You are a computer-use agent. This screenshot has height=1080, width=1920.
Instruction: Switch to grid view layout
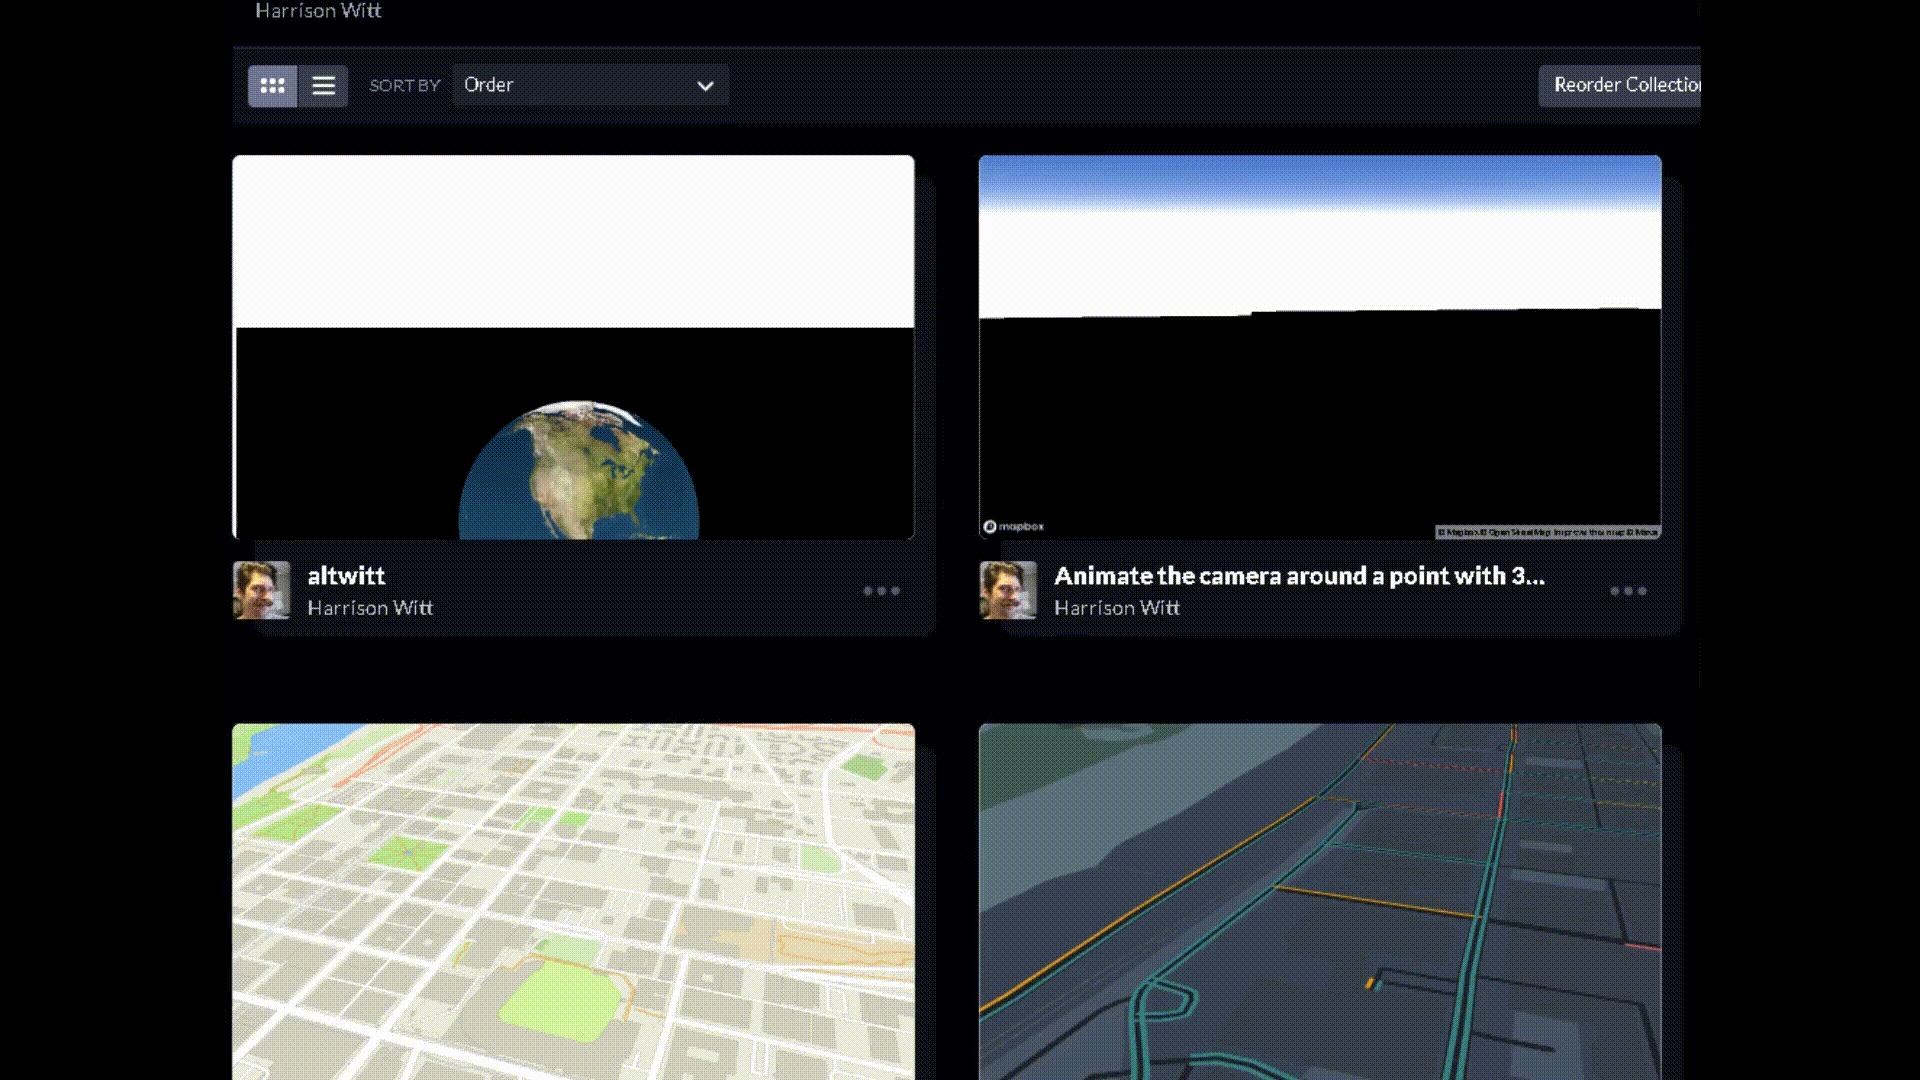click(272, 86)
